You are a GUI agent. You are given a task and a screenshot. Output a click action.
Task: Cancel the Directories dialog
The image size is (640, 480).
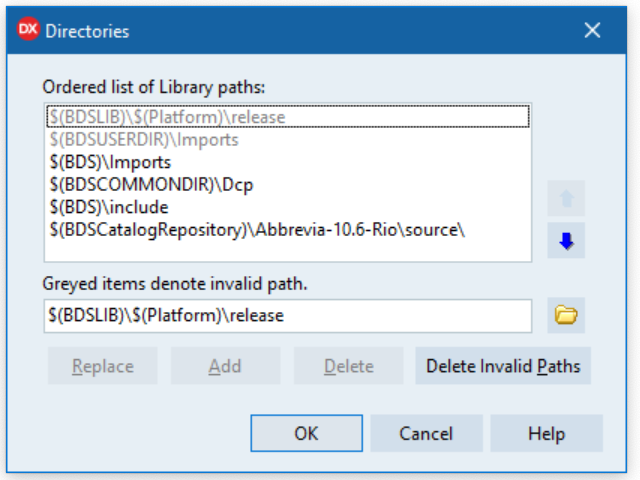(427, 434)
